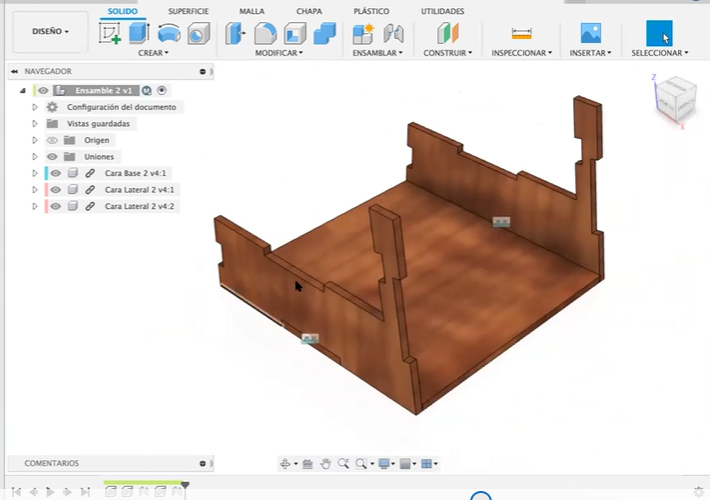Switch to the SUPERFICIE tab
Screen dimensions: 710x500
(x=188, y=11)
